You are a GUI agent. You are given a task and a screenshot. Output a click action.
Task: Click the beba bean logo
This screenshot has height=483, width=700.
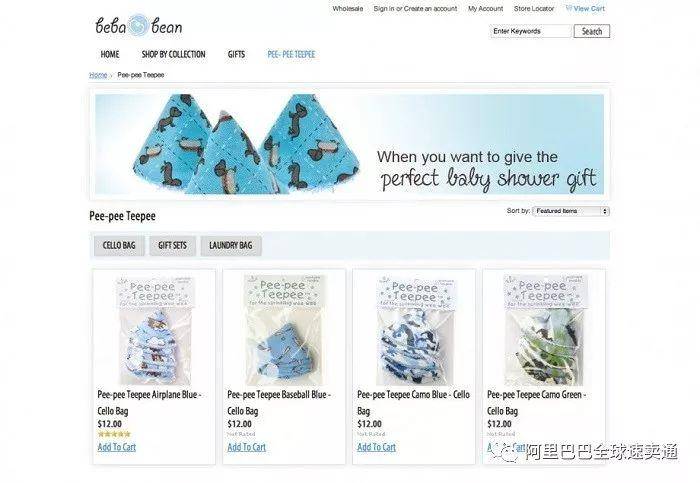(x=139, y=26)
